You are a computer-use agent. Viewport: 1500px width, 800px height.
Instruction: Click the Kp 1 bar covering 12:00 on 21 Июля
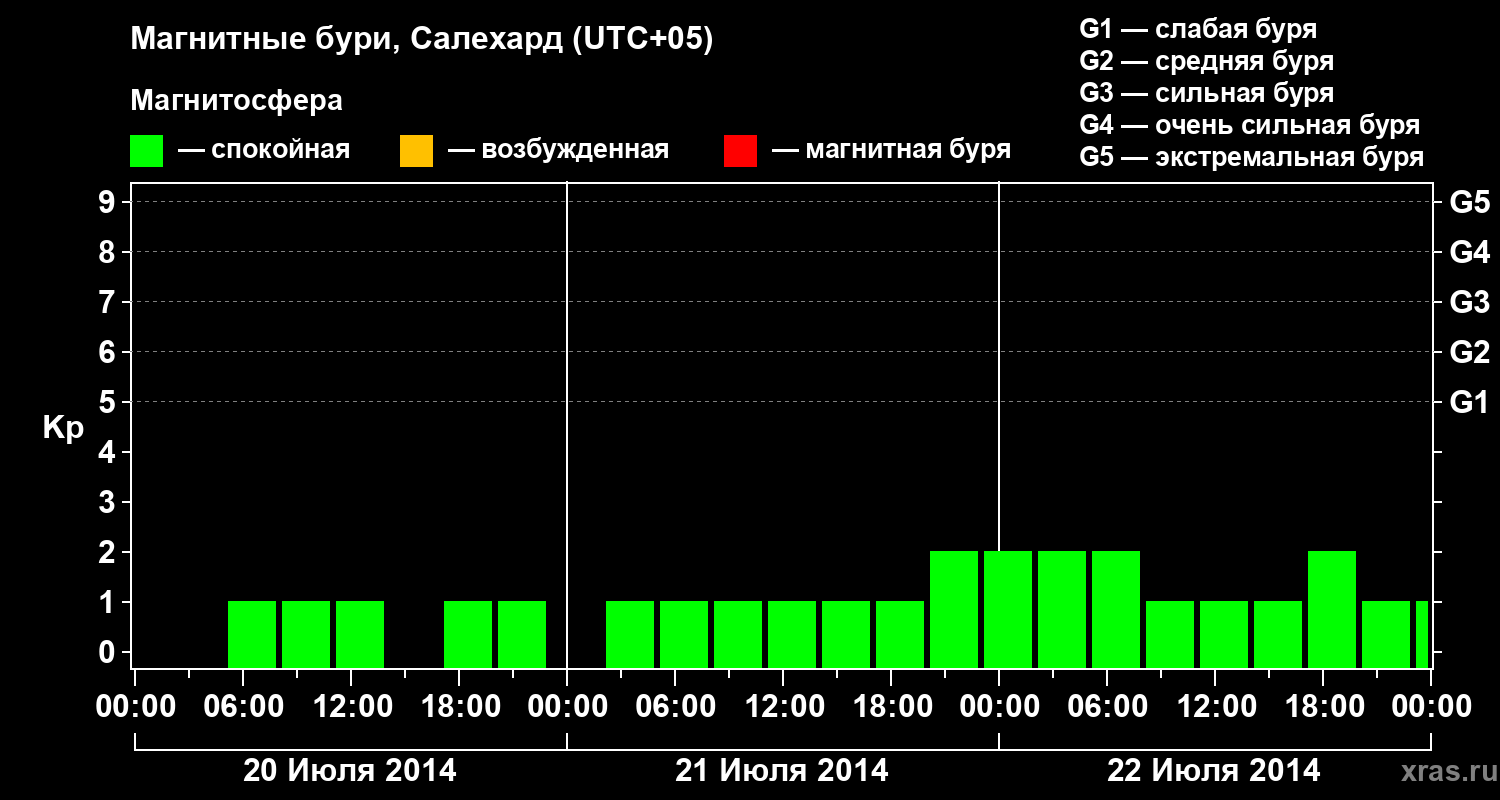coord(792,634)
